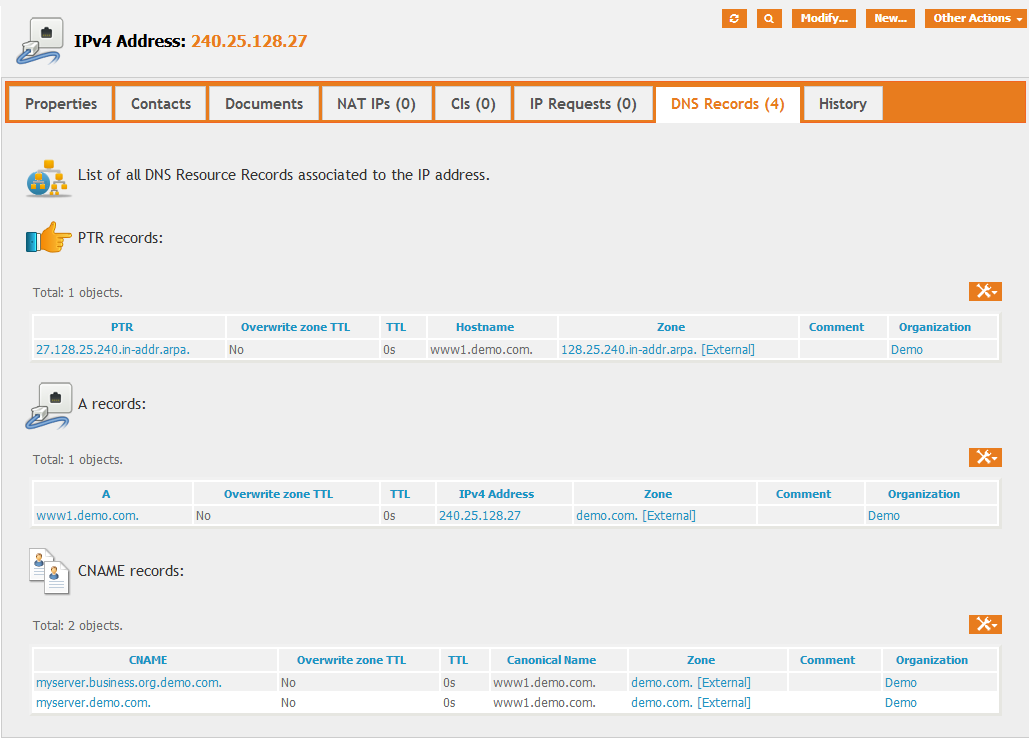Select the NAT IPs (0) tab

pyautogui.click(x=376, y=104)
